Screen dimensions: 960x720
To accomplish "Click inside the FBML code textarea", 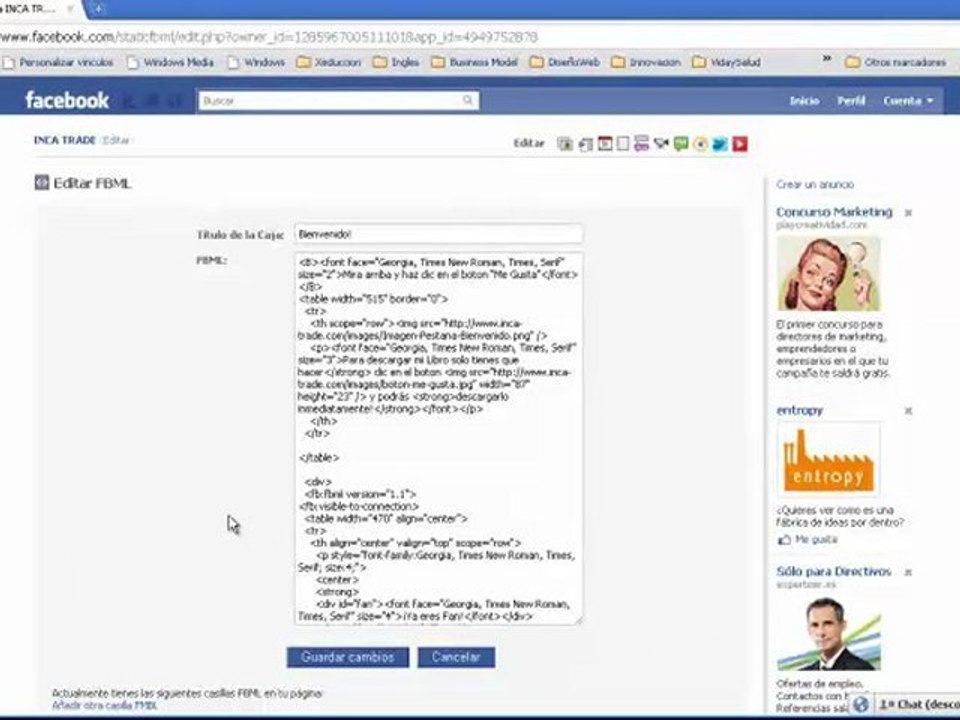I will pos(438,438).
